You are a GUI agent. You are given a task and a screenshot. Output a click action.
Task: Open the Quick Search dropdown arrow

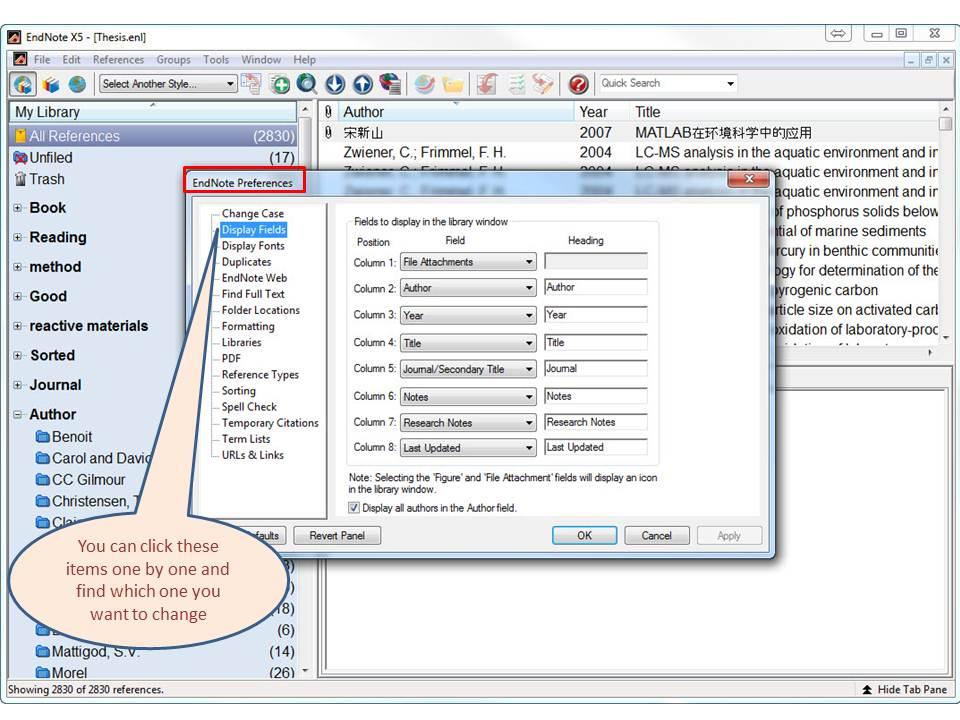coord(730,83)
